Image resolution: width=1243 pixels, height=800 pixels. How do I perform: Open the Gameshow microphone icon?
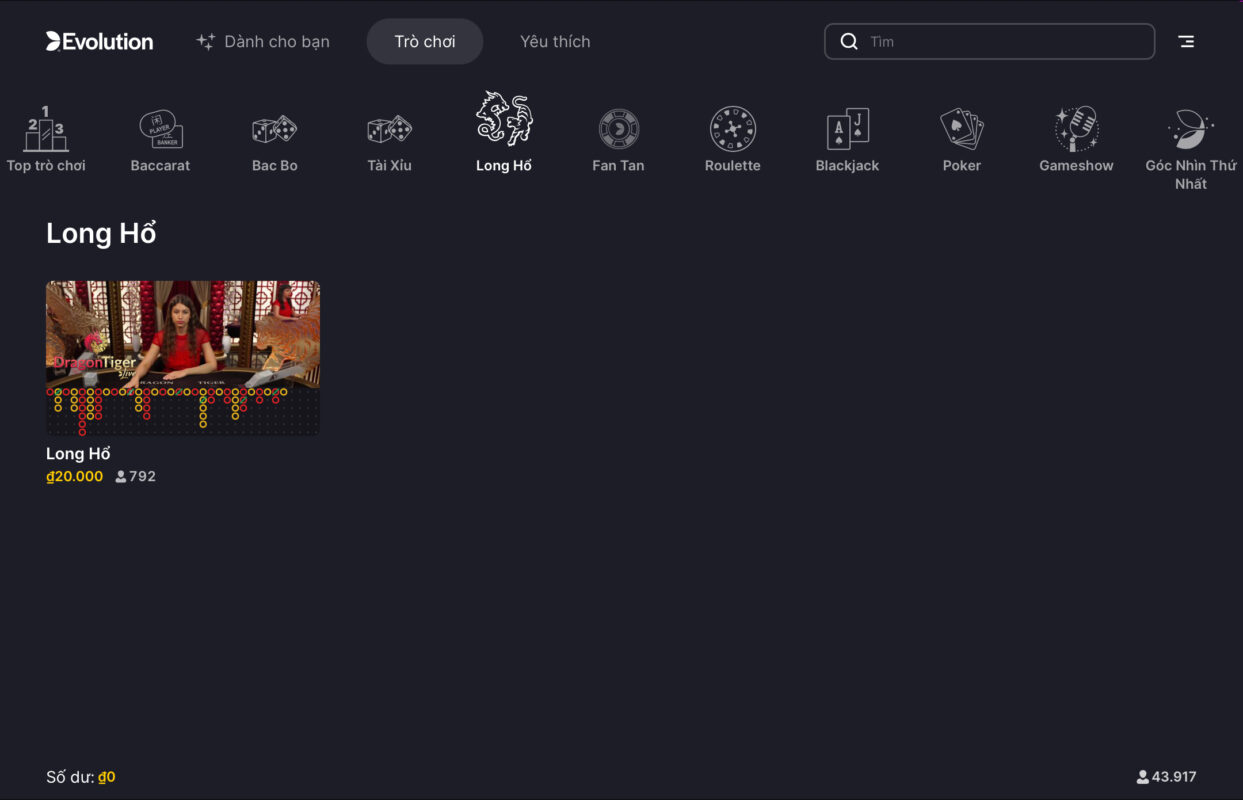1076,130
